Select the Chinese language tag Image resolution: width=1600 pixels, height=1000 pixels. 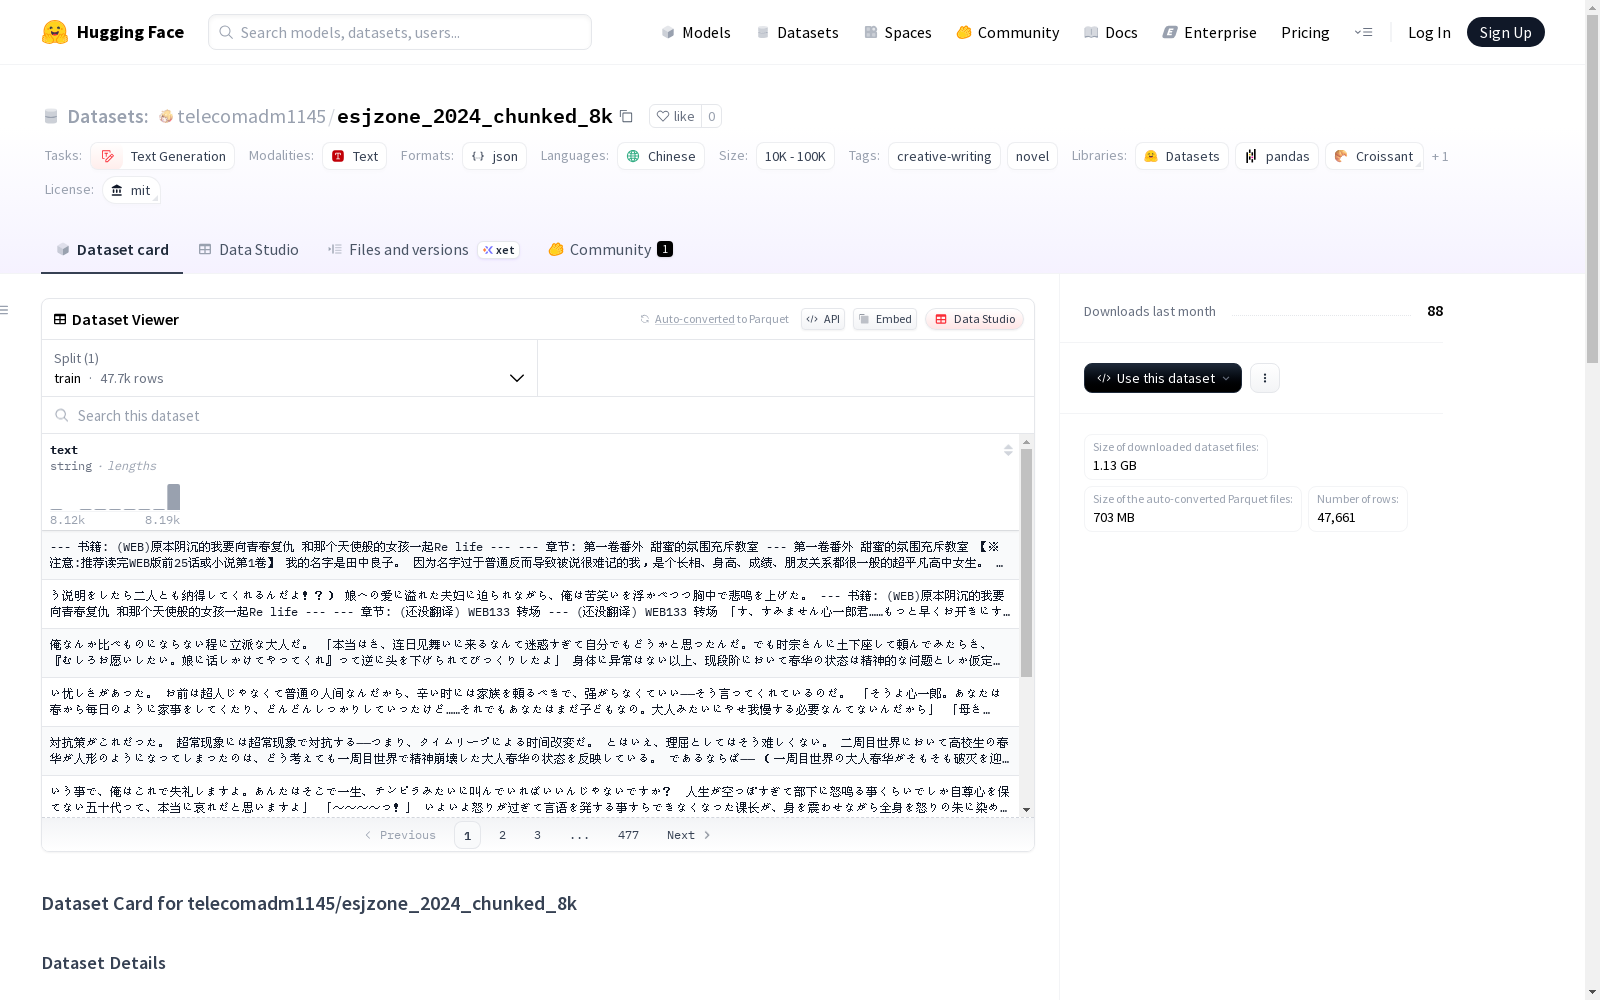pos(661,156)
